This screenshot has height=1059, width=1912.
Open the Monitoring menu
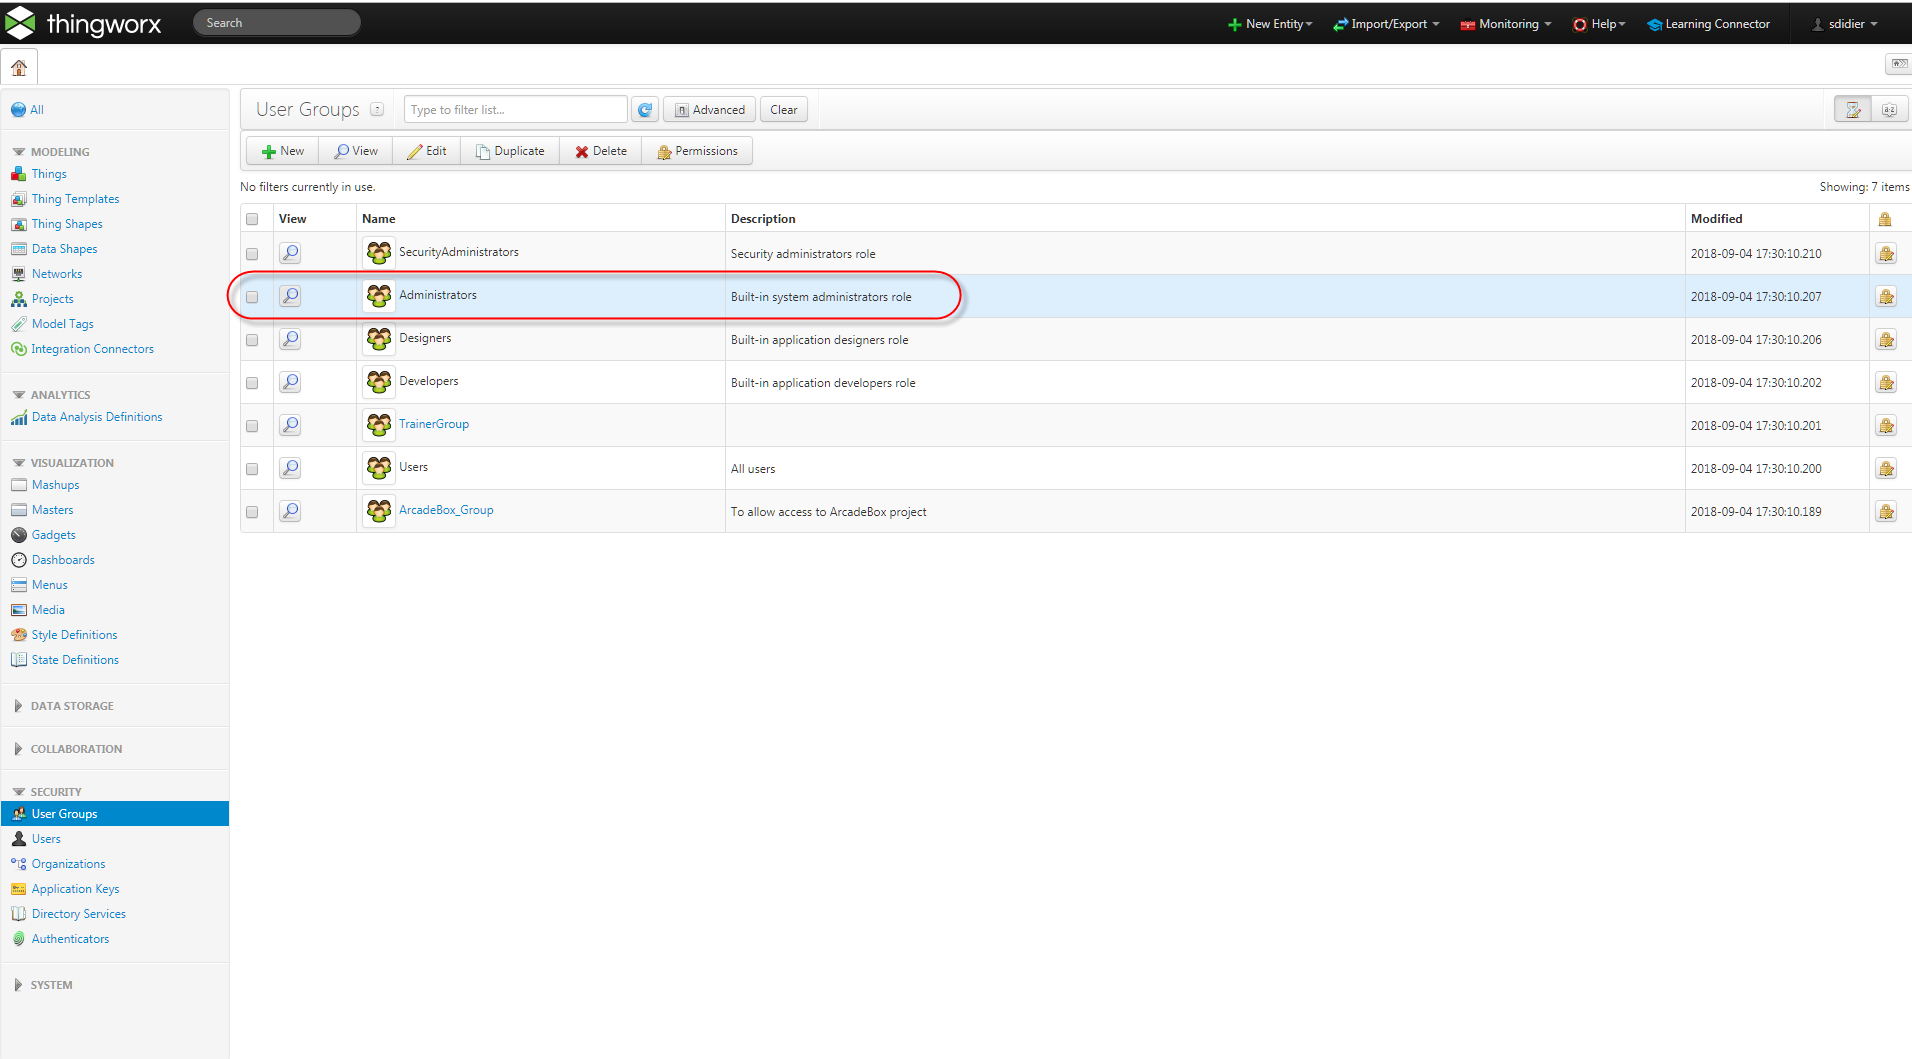[x=1506, y=24]
